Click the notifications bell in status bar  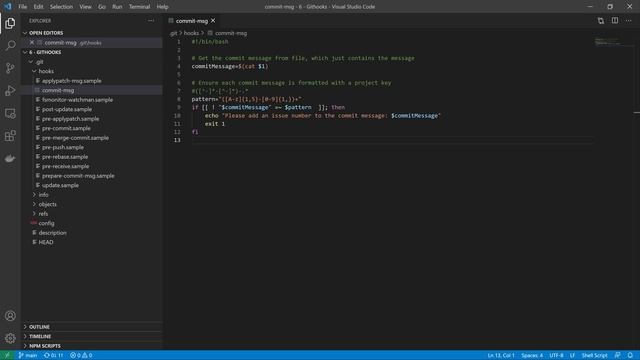(x=630, y=355)
